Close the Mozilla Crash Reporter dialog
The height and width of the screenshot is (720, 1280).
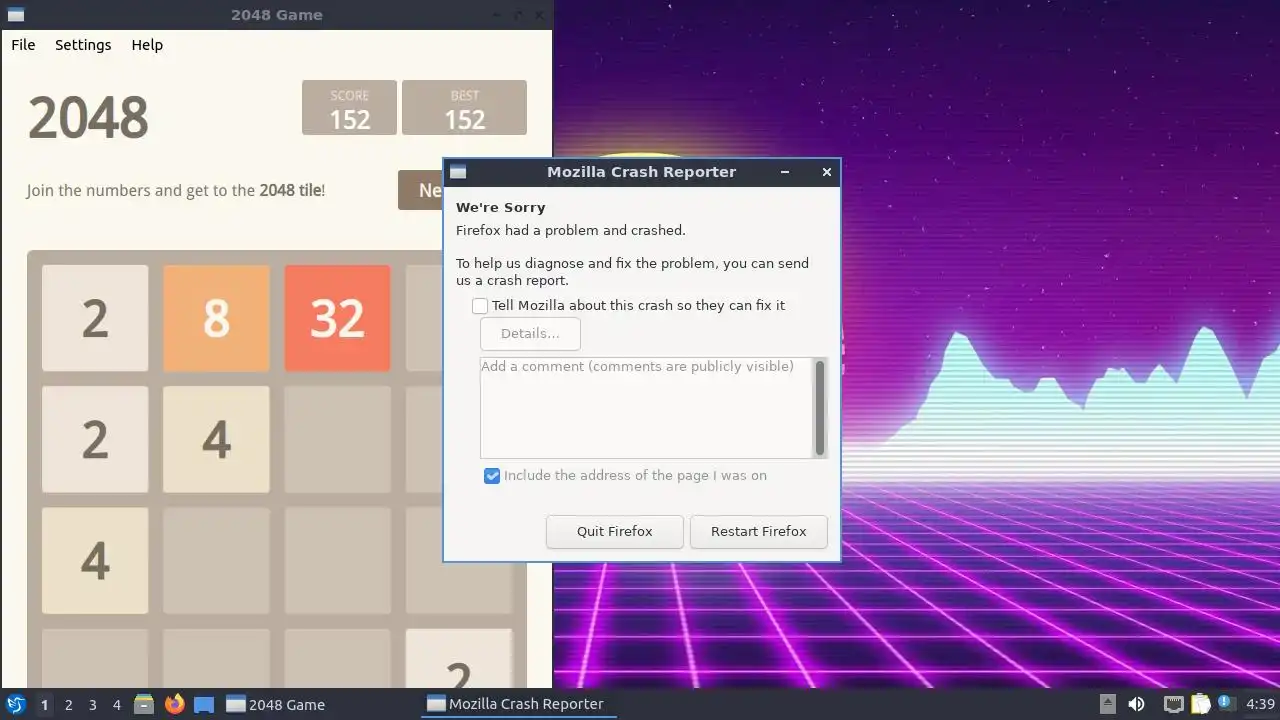(827, 172)
